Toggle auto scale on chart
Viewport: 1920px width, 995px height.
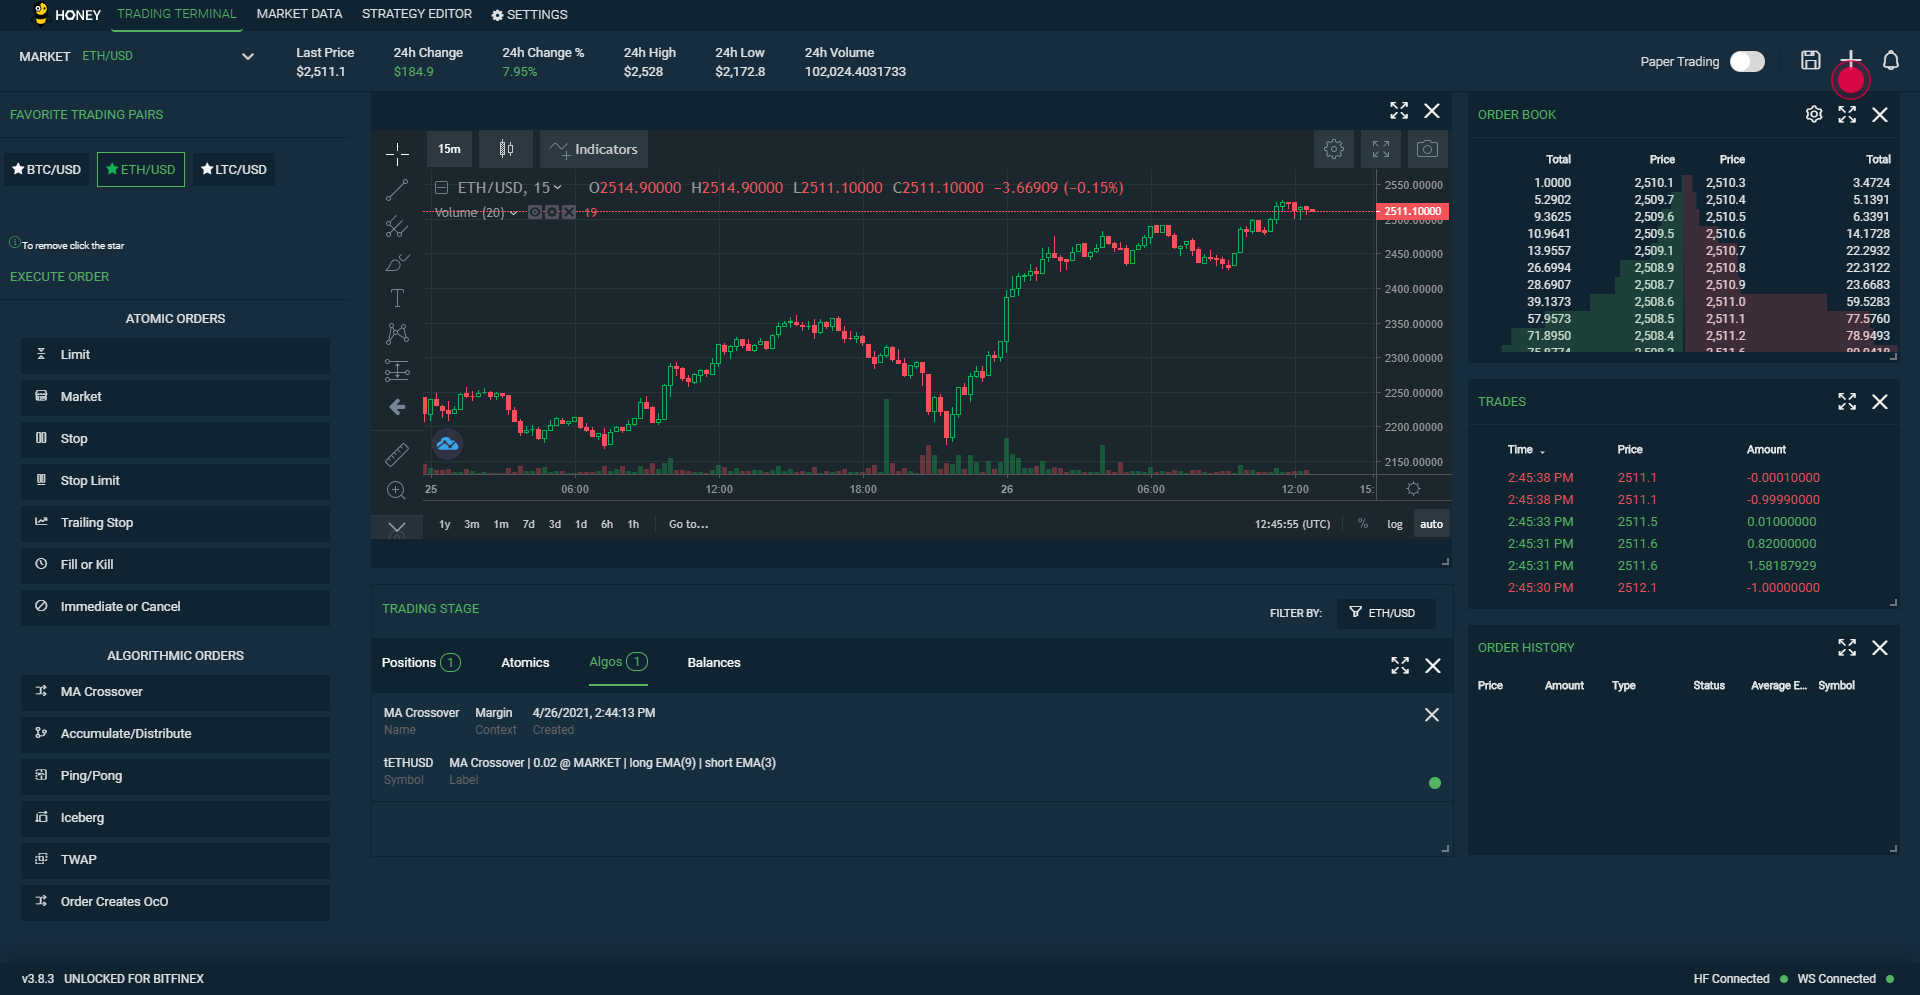1432,524
